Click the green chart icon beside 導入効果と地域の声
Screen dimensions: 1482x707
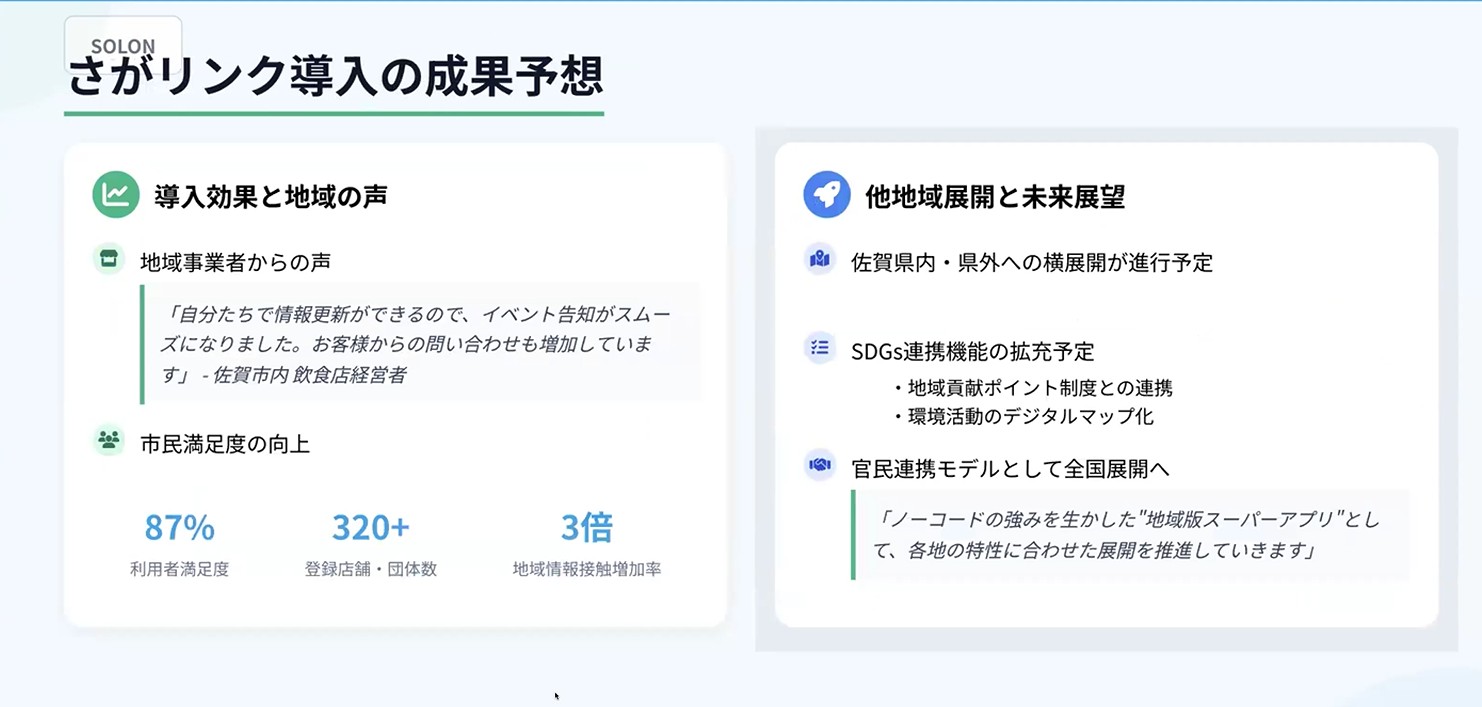pos(116,195)
